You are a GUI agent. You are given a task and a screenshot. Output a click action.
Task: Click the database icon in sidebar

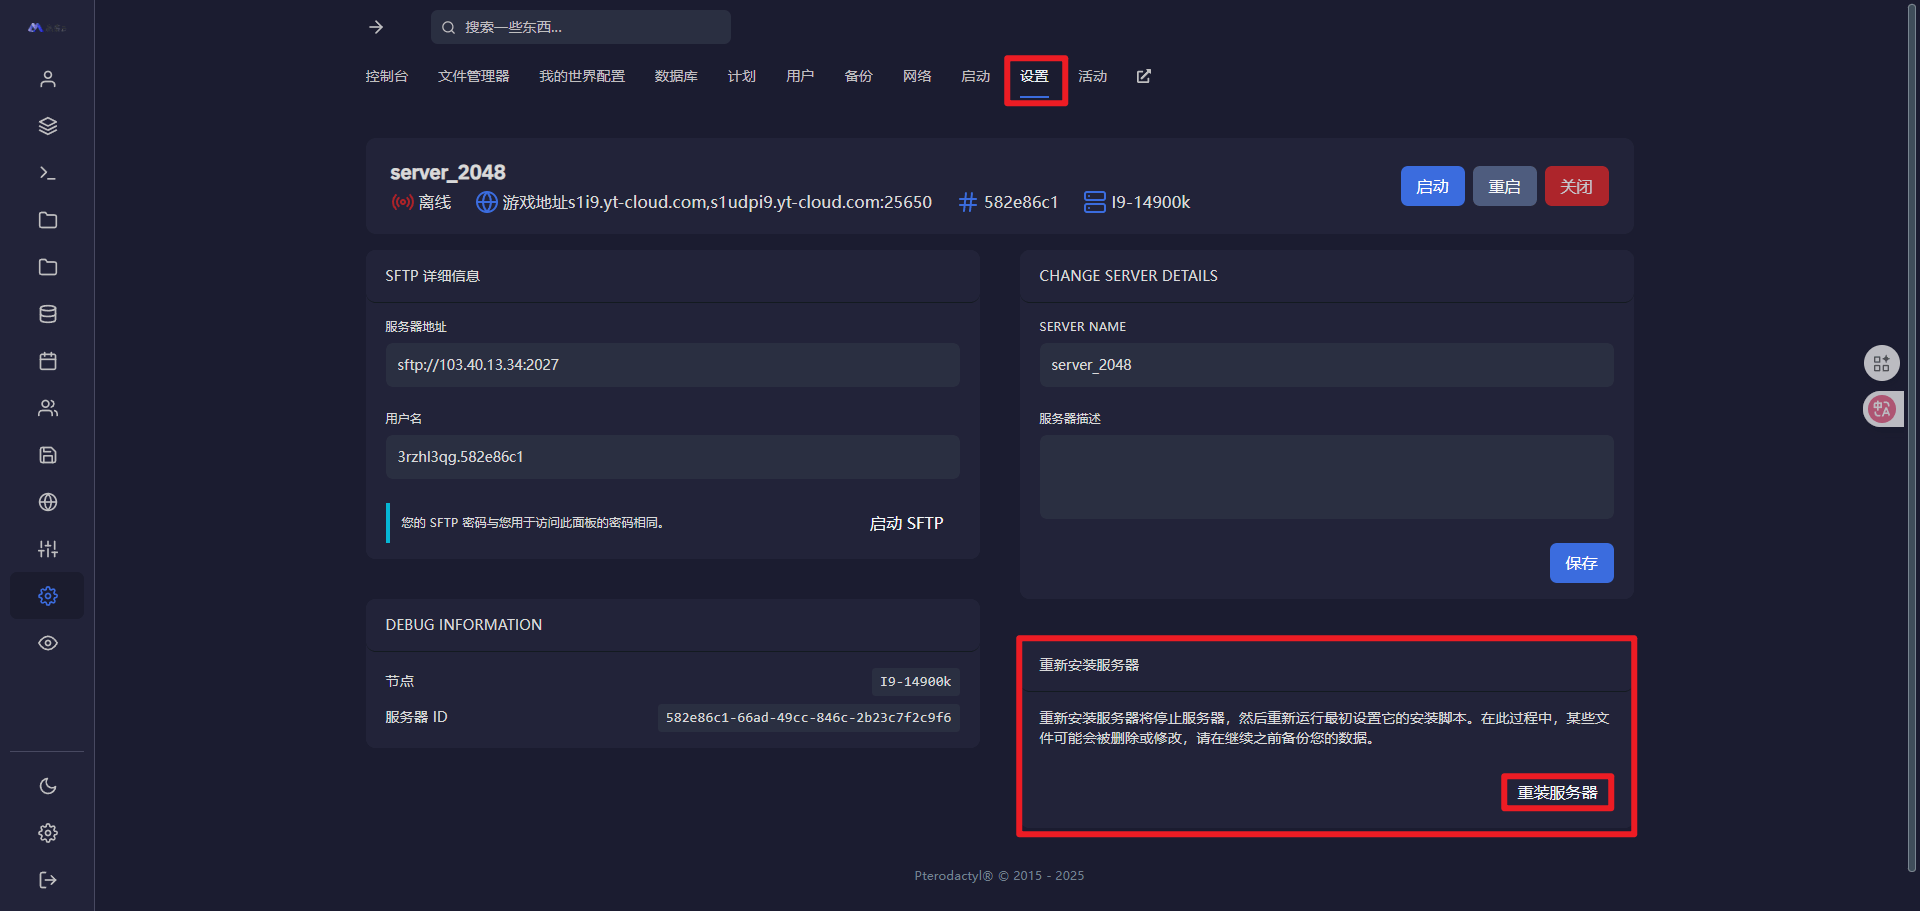pyautogui.click(x=47, y=314)
